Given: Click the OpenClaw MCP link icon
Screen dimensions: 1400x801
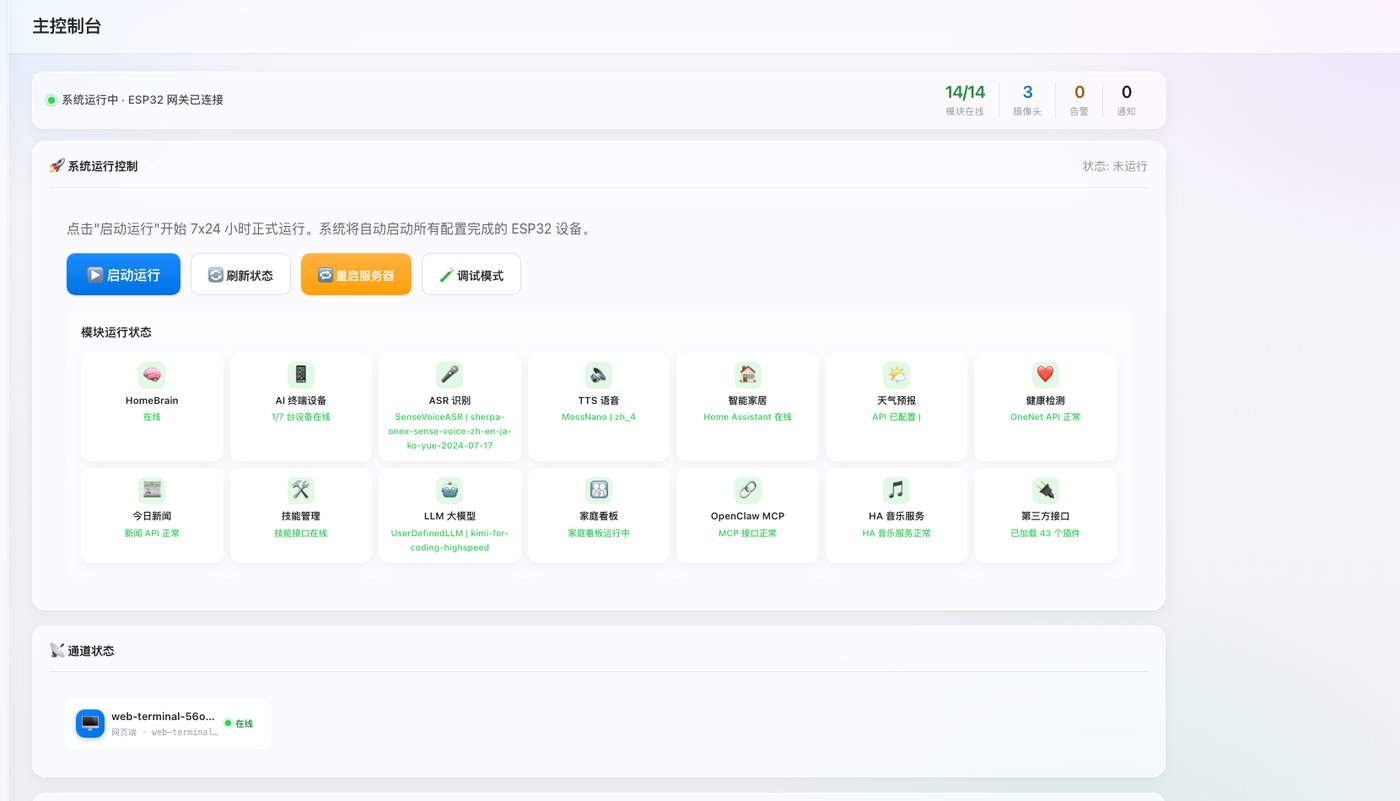Looking at the screenshot, I should coord(747,490).
